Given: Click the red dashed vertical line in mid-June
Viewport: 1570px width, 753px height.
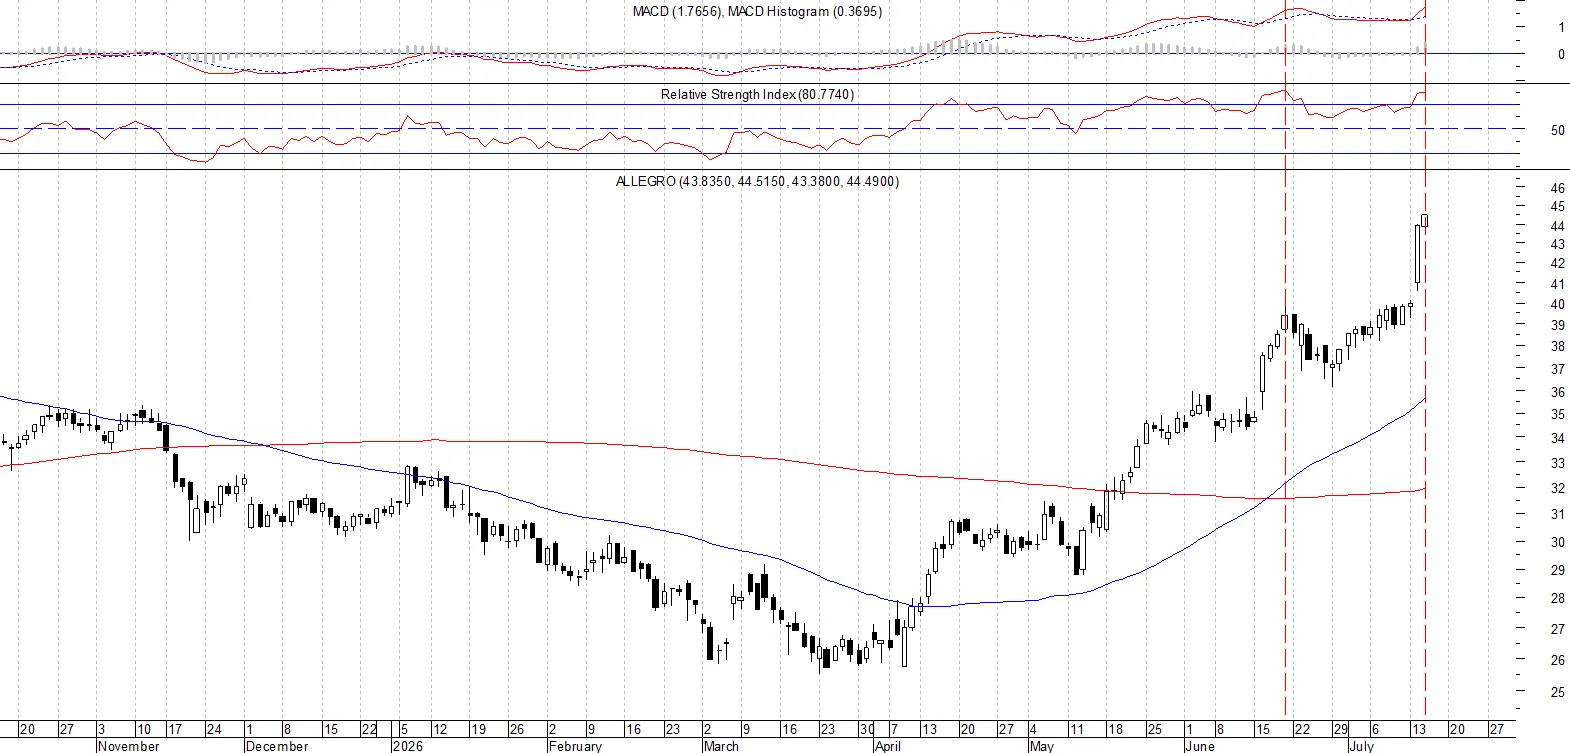Looking at the screenshot, I should click(1285, 360).
